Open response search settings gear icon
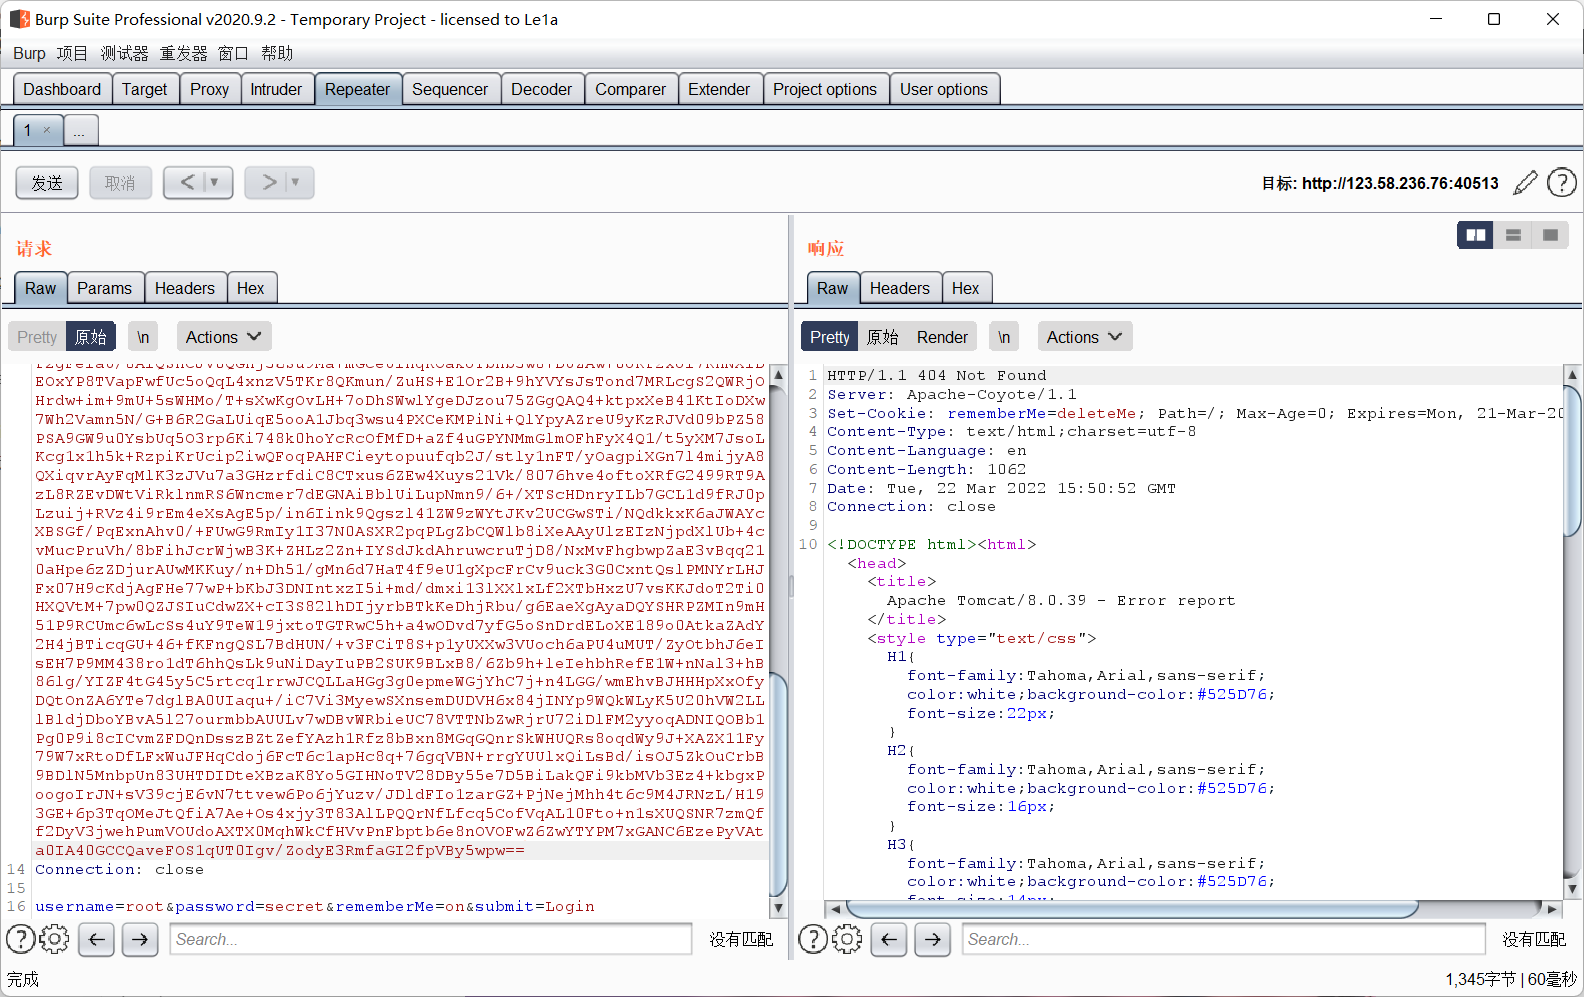This screenshot has height=997, width=1584. pos(847,939)
